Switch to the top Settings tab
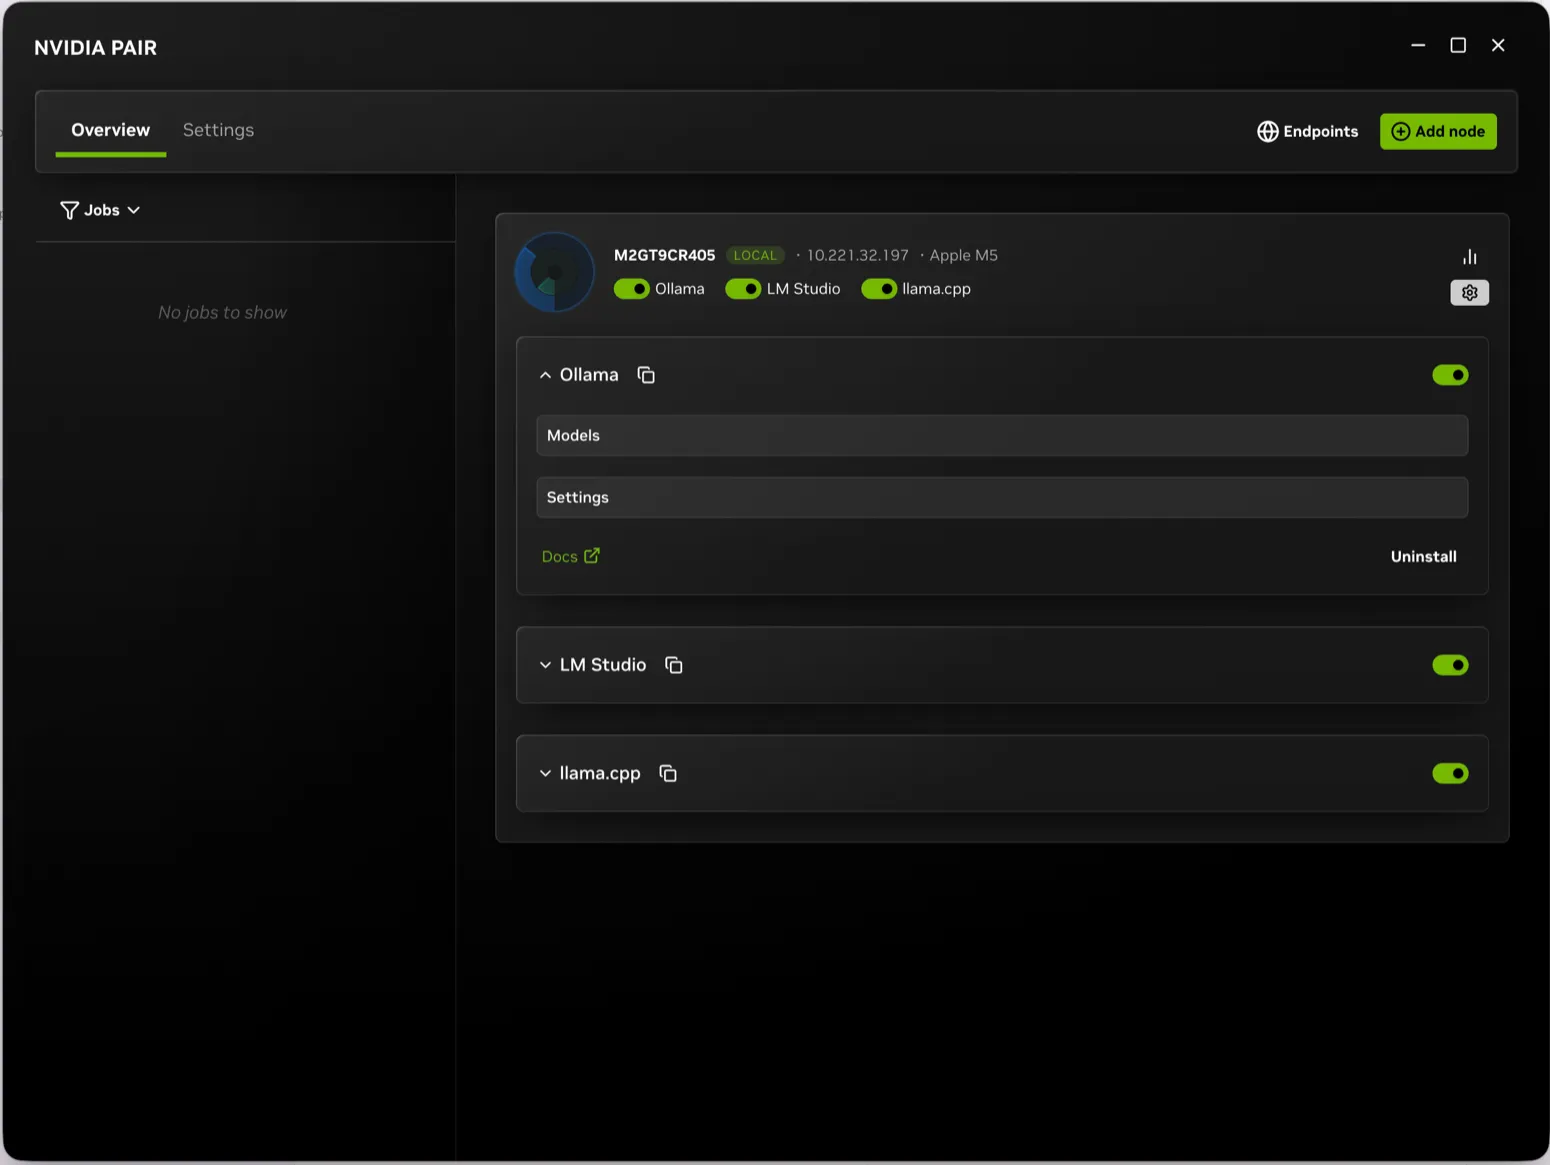The width and height of the screenshot is (1550, 1165). tap(218, 130)
